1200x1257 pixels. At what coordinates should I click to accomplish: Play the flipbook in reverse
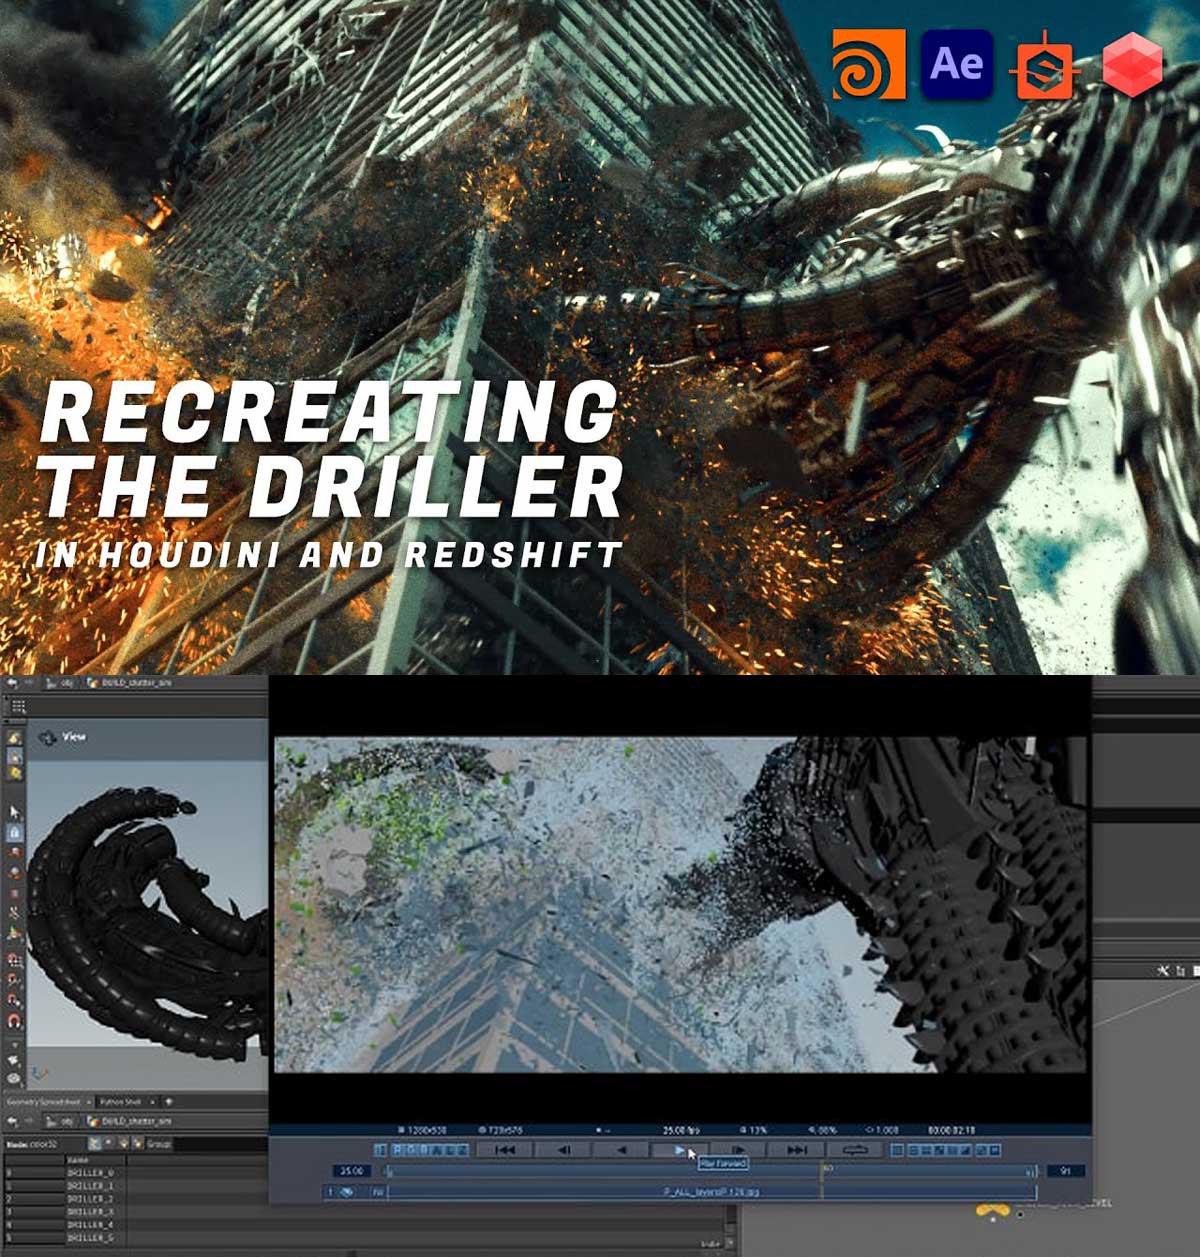coord(621,1150)
